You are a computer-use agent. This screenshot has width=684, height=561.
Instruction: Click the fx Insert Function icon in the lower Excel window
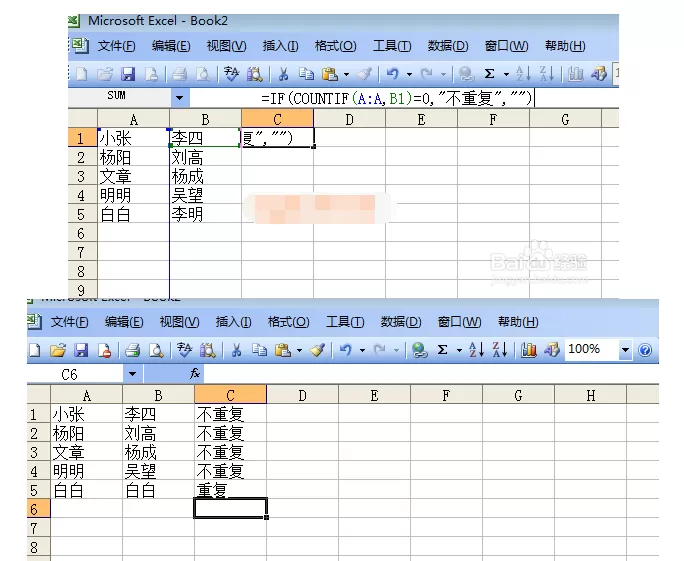click(x=195, y=373)
